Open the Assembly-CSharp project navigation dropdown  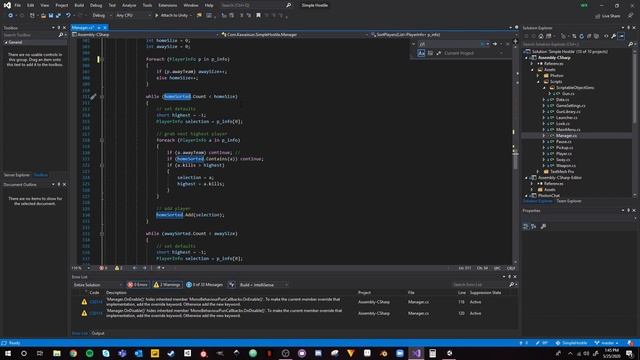[x=146, y=35]
